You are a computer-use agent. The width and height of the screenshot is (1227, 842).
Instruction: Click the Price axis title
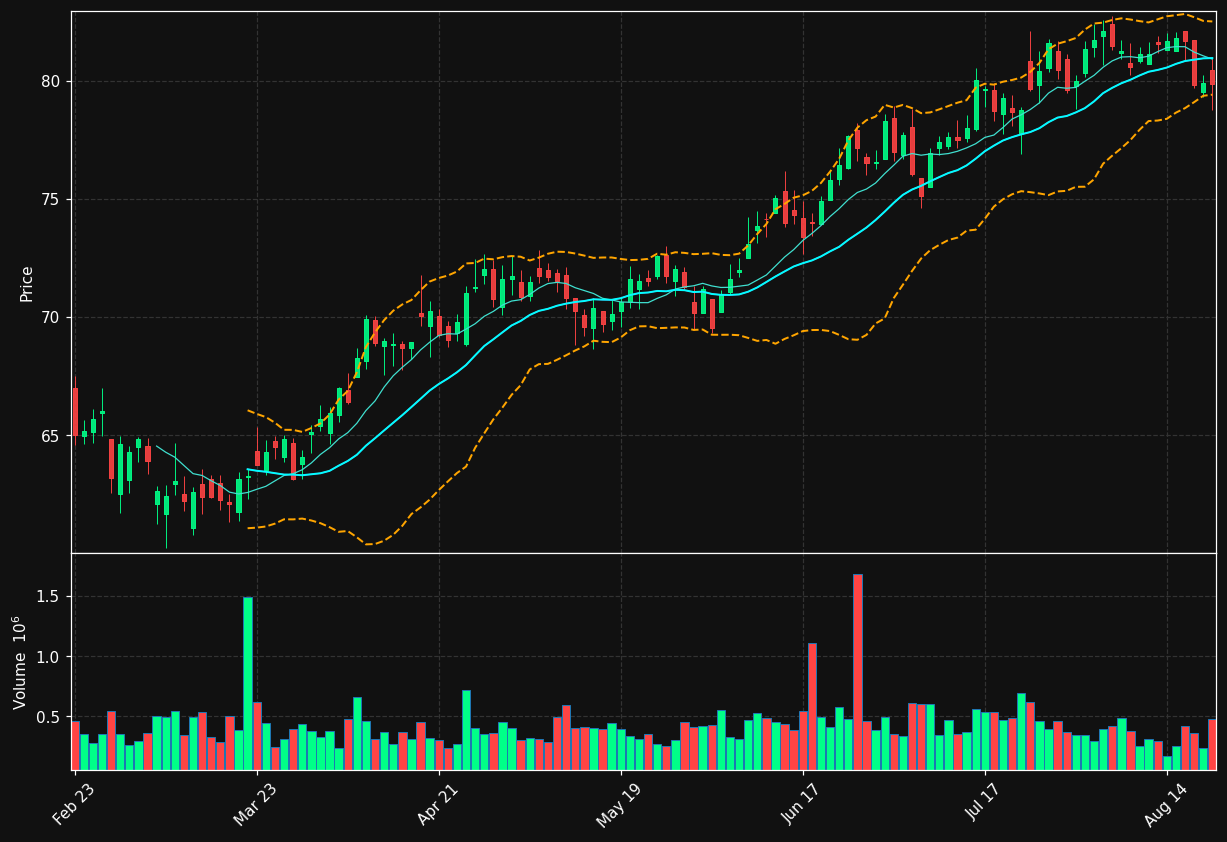click(27, 283)
